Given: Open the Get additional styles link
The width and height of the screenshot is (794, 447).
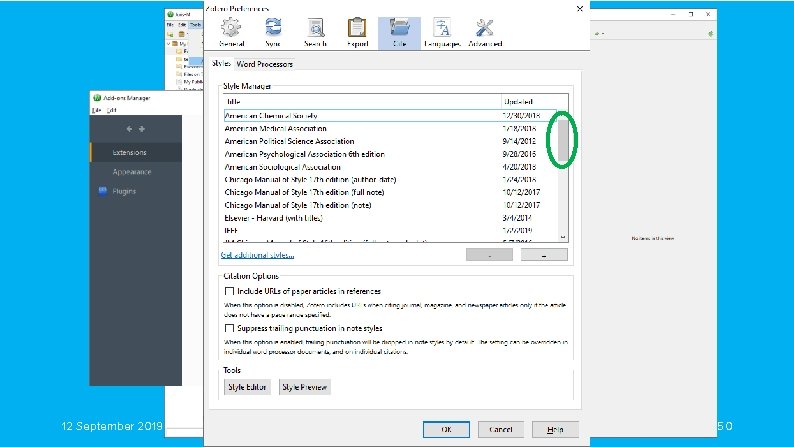Looking at the screenshot, I should pyautogui.click(x=257, y=255).
